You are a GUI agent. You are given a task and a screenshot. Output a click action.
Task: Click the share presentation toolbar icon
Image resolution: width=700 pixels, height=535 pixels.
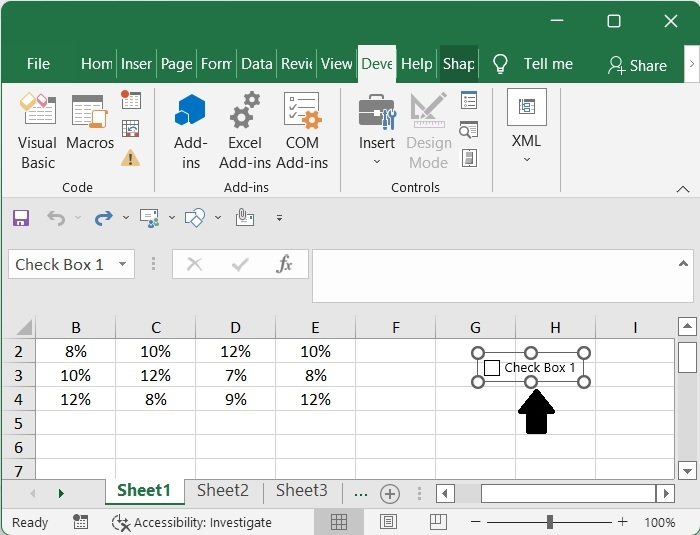pos(150,218)
